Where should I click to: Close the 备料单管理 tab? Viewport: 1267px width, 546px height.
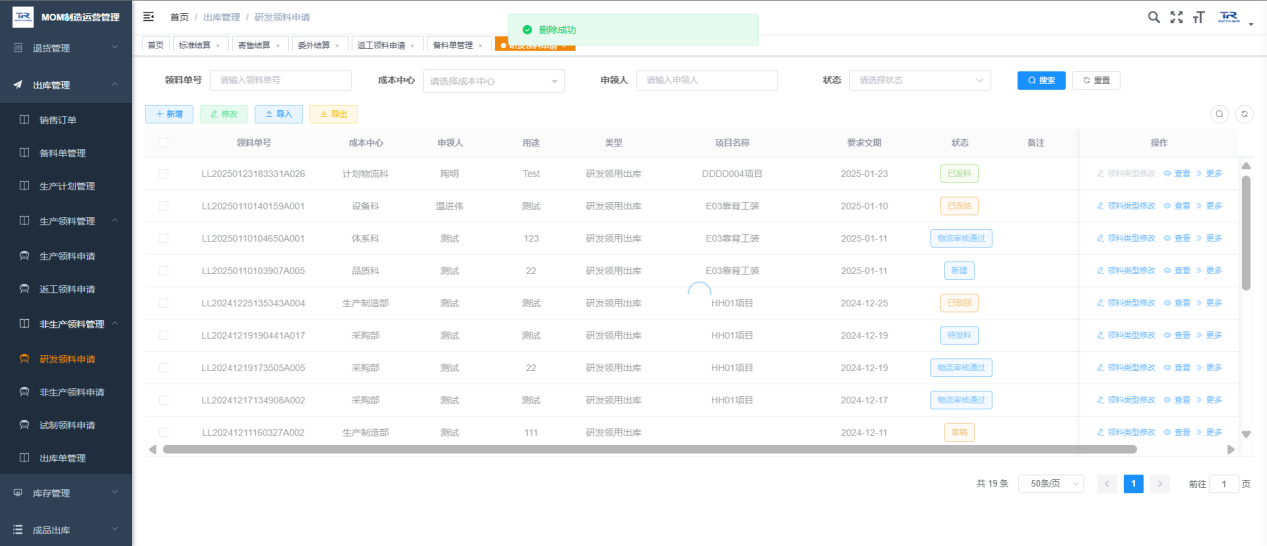pos(480,45)
